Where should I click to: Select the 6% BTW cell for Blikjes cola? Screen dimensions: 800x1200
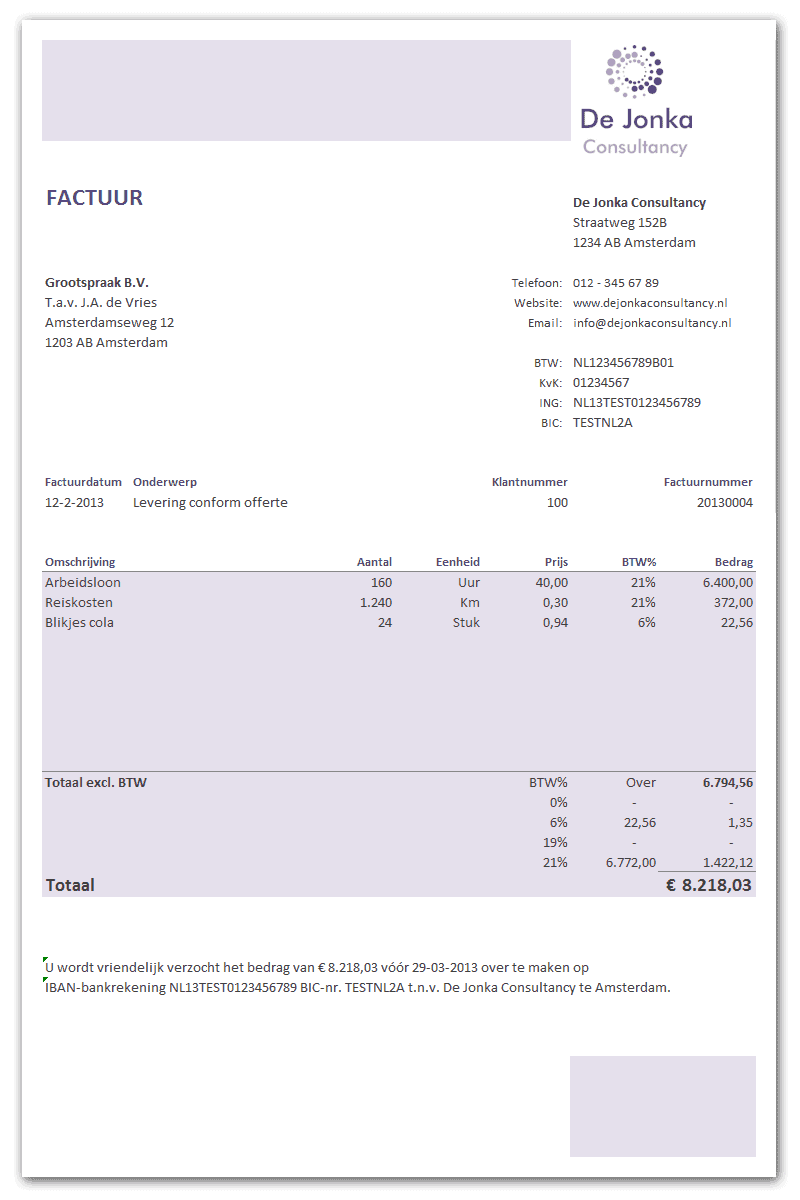coord(646,623)
